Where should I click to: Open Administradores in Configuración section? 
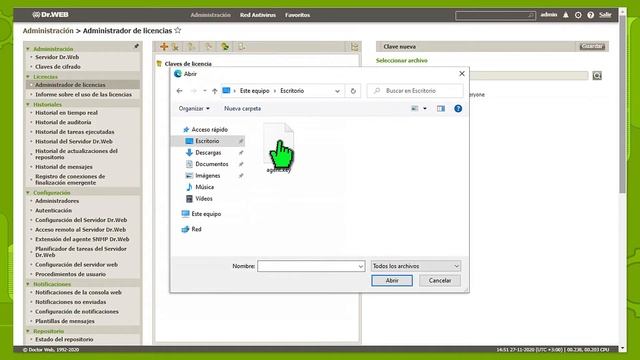click(57, 201)
